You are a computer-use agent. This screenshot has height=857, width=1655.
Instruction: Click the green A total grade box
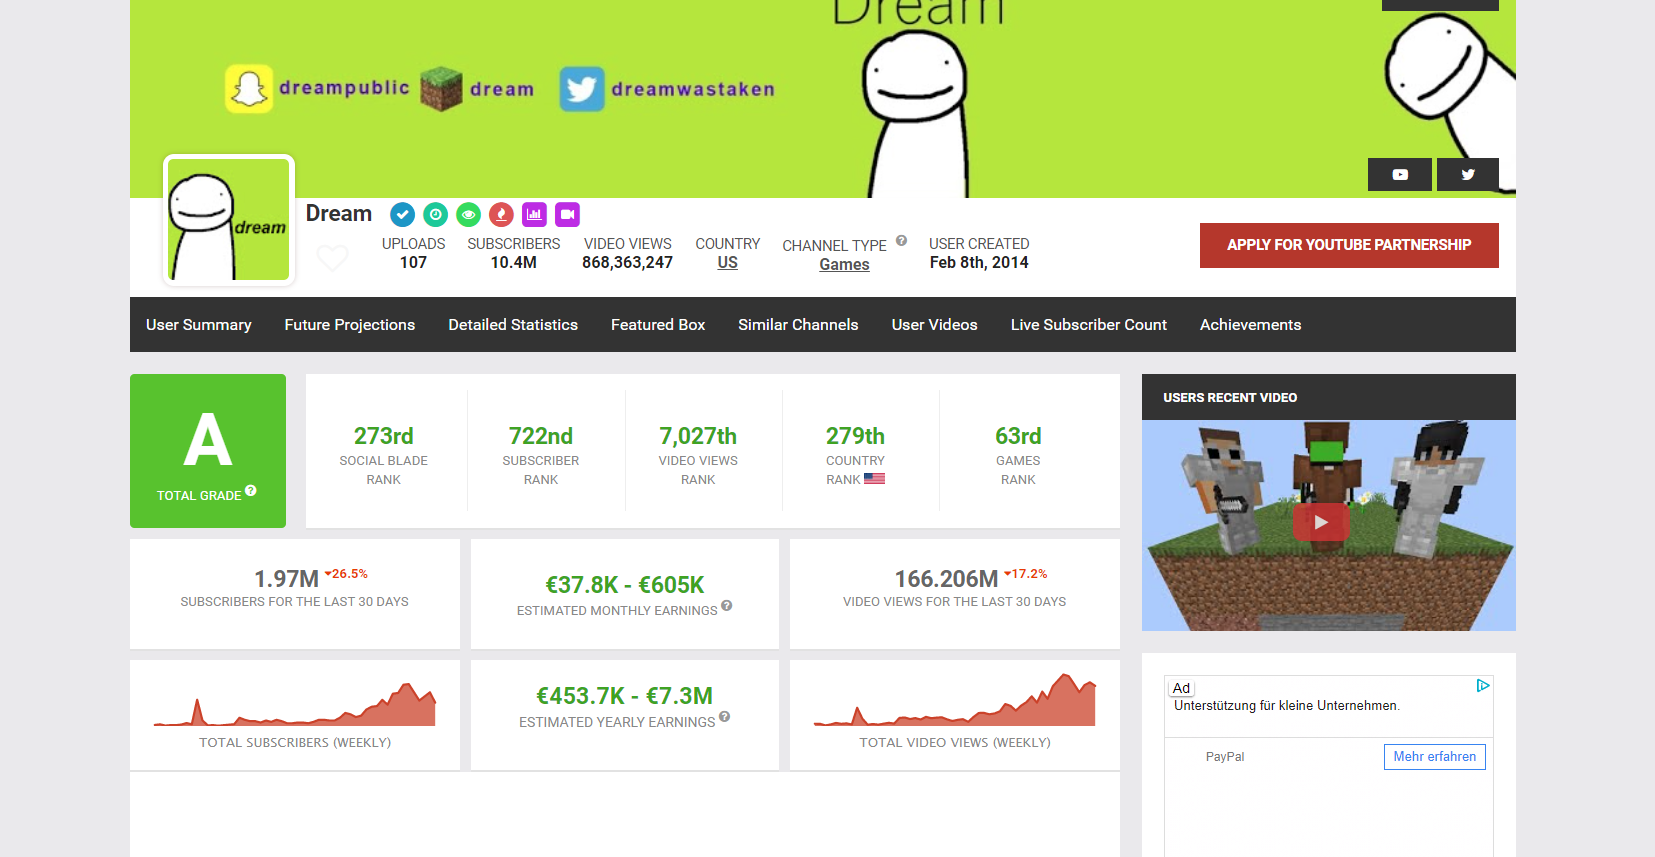208,451
